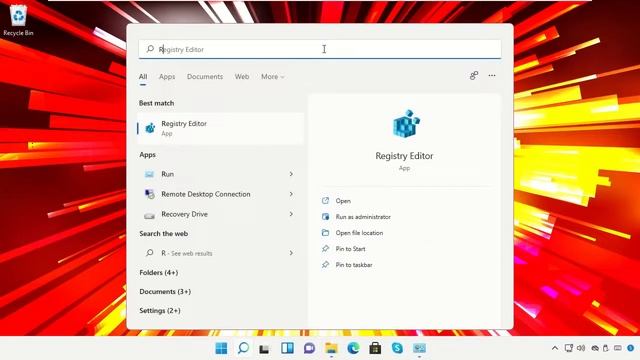Expand the Recovery Drive chevron

(291, 214)
